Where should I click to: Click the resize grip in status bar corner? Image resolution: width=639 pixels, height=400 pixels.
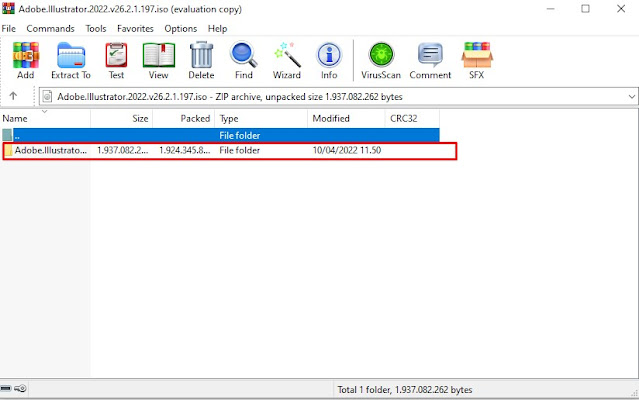(x=634, y=393)
